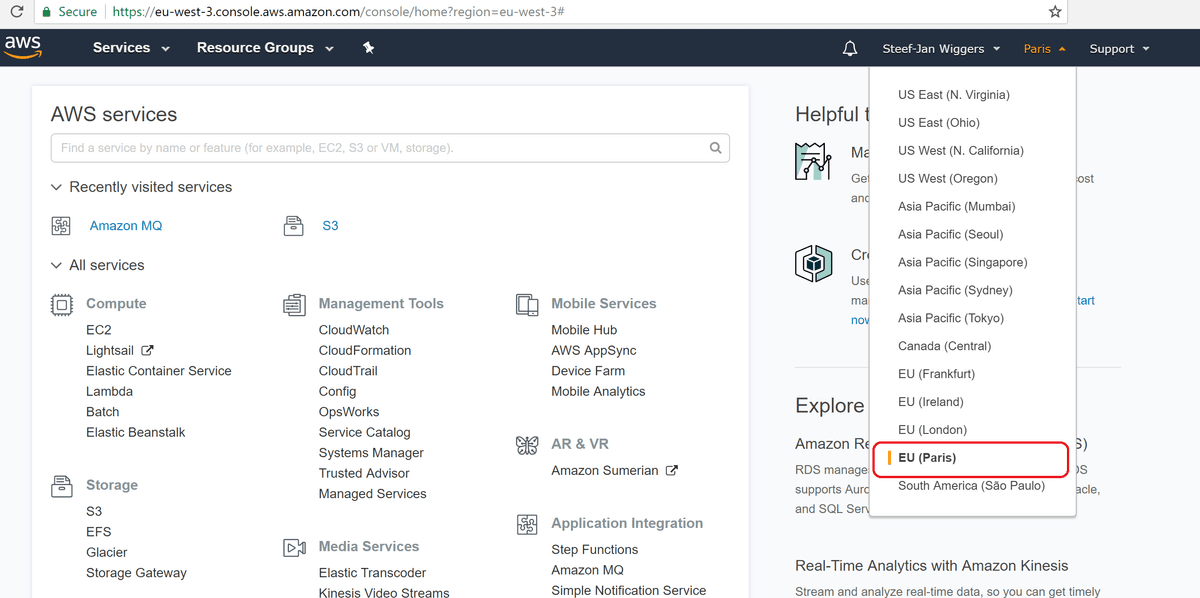Open Storage Gateway service
The width and height of the screenshot is (1200, 598).
click(136, 574)
